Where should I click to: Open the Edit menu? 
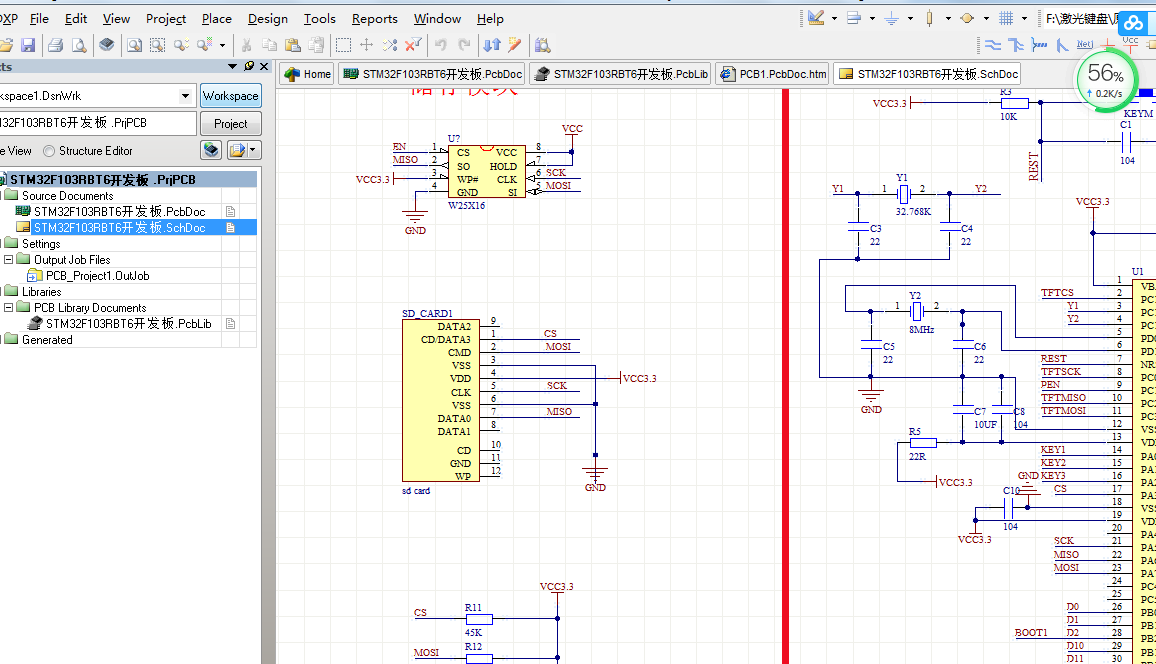click(x=76, y=18)
